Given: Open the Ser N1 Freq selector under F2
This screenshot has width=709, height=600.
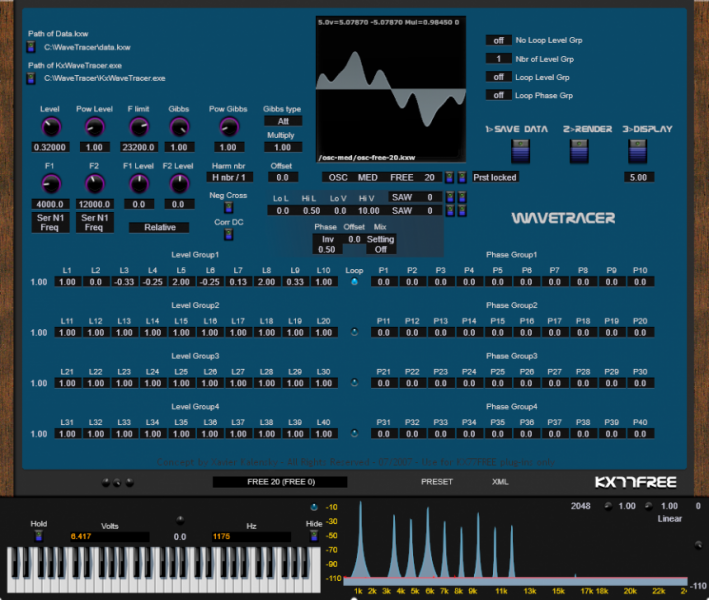Looking at the screenshot, I should [95, 222].
